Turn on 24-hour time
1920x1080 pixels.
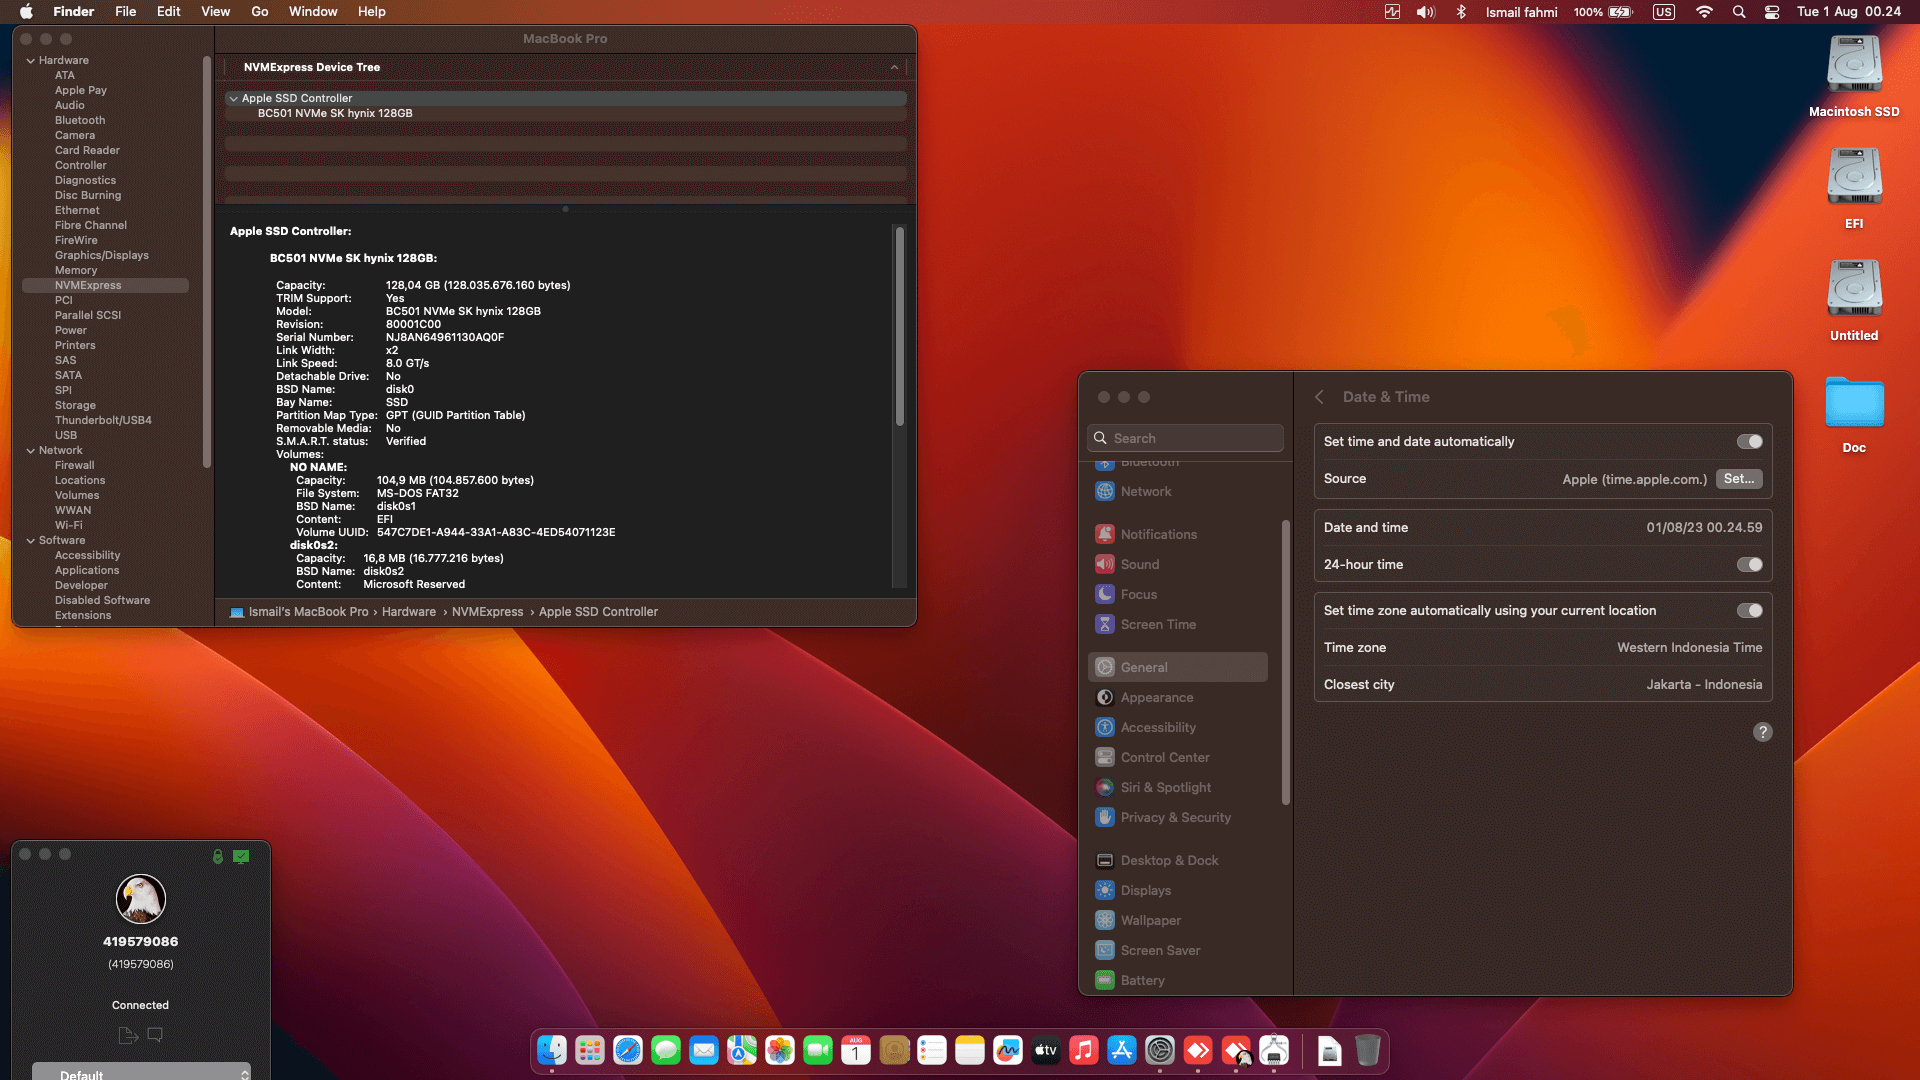pos(1749,564)
